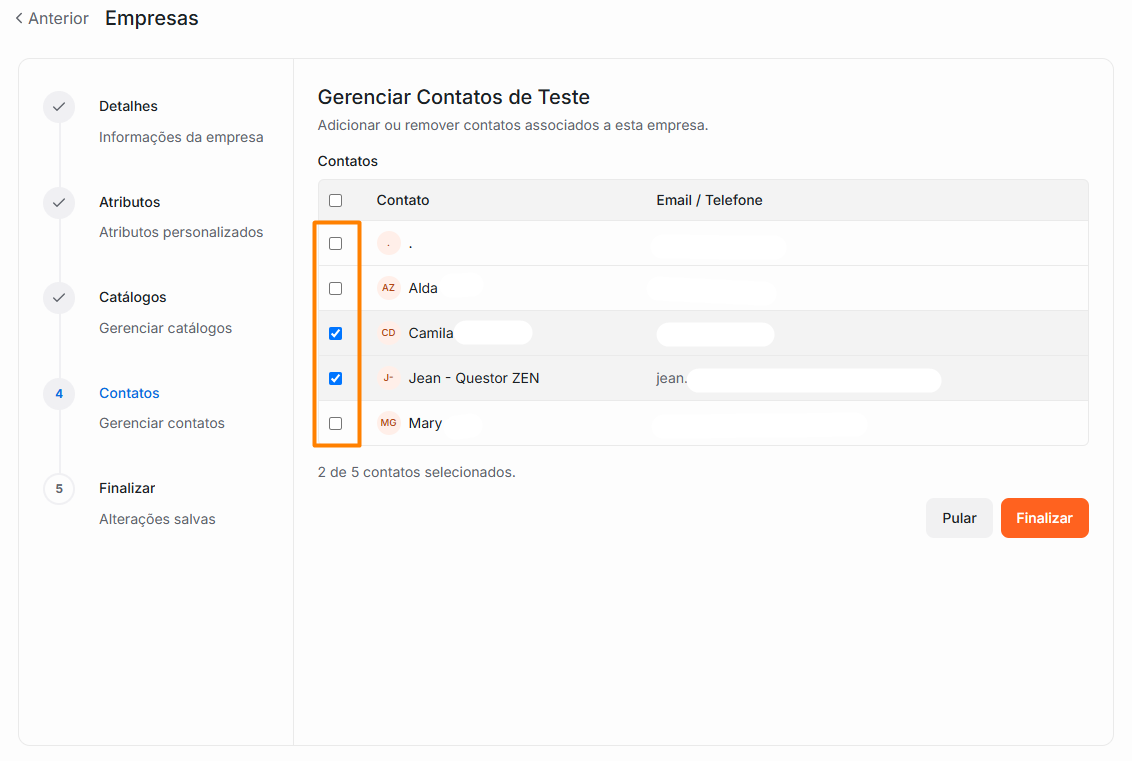This screenshot has width=1132, height=761.
Task: Click the Email / Telefone column header
Action: [x=709, y=200]
